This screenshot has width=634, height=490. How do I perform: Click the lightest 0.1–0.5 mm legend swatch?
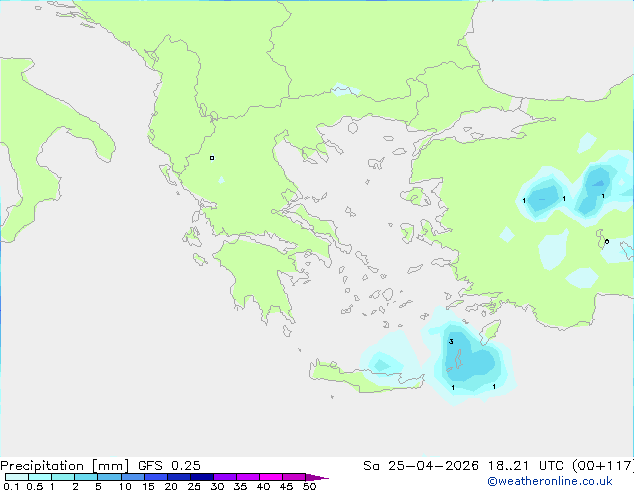point(17,477)
